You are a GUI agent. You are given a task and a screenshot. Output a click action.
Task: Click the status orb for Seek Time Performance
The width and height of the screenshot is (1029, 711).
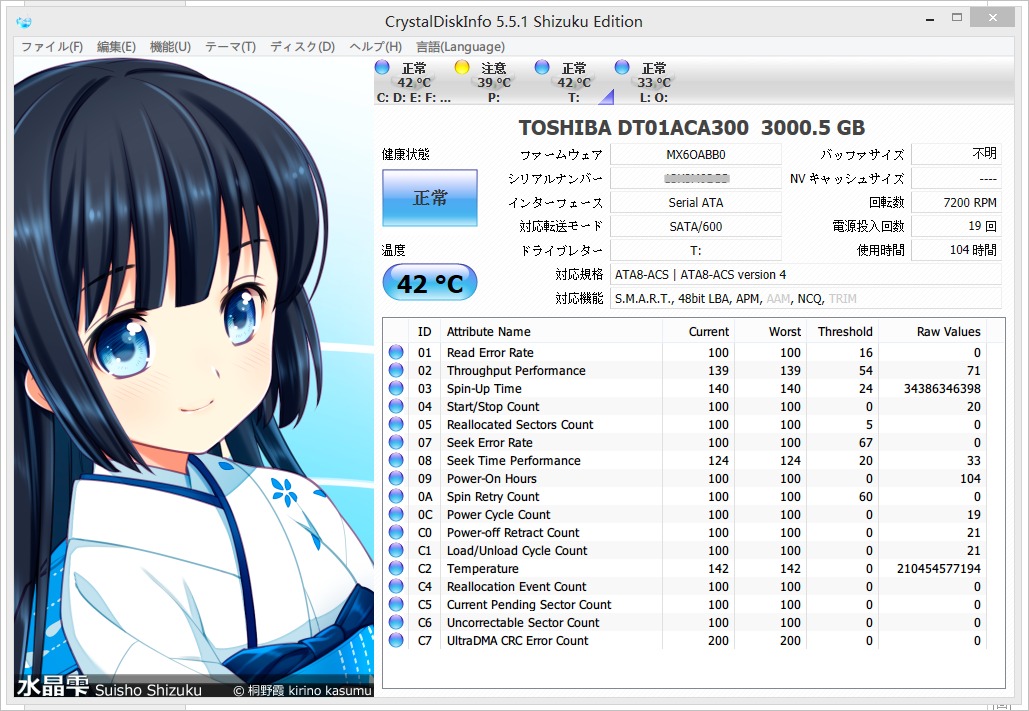pos(396,461)
